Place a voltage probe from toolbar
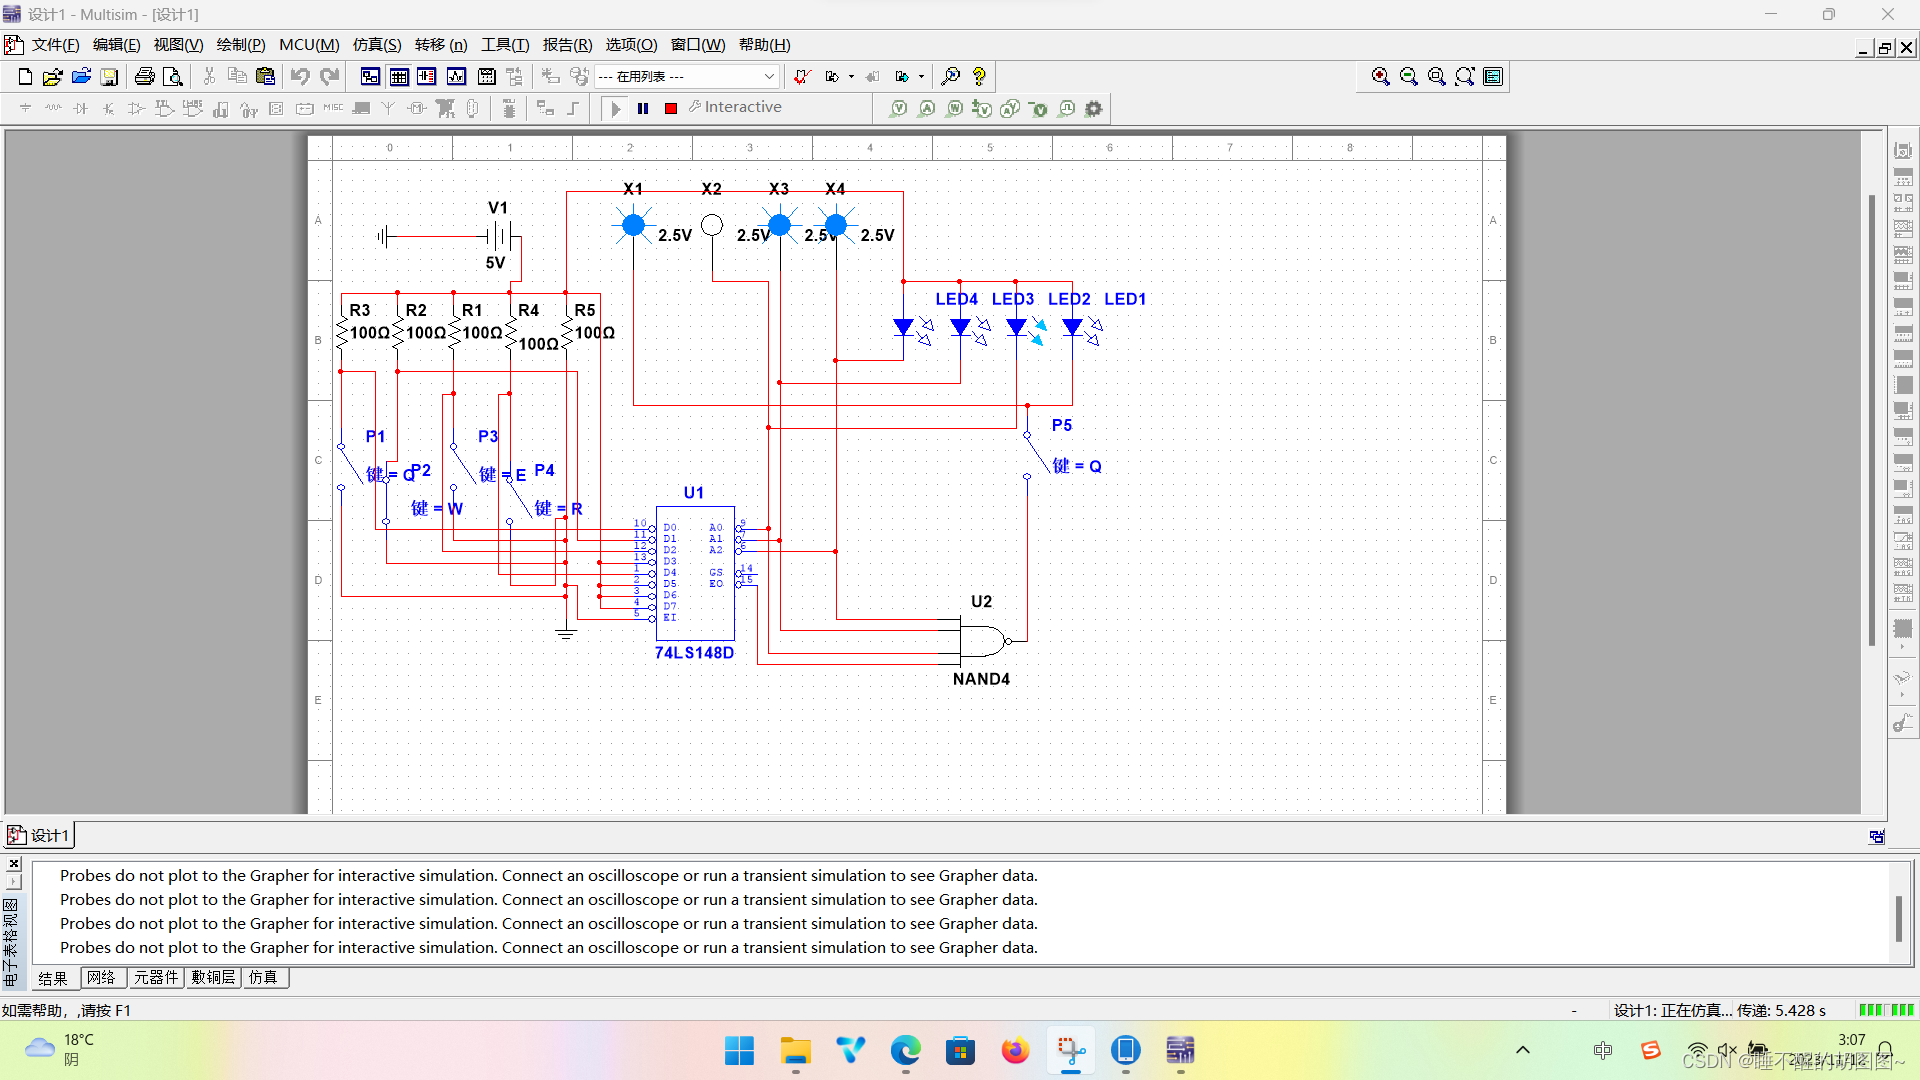The image size is (1920, 1080). tap(898, 108)
